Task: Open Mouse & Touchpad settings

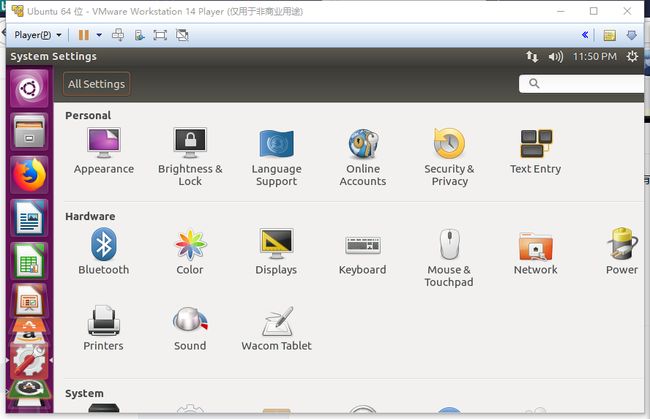Action: tap(449, 257)
